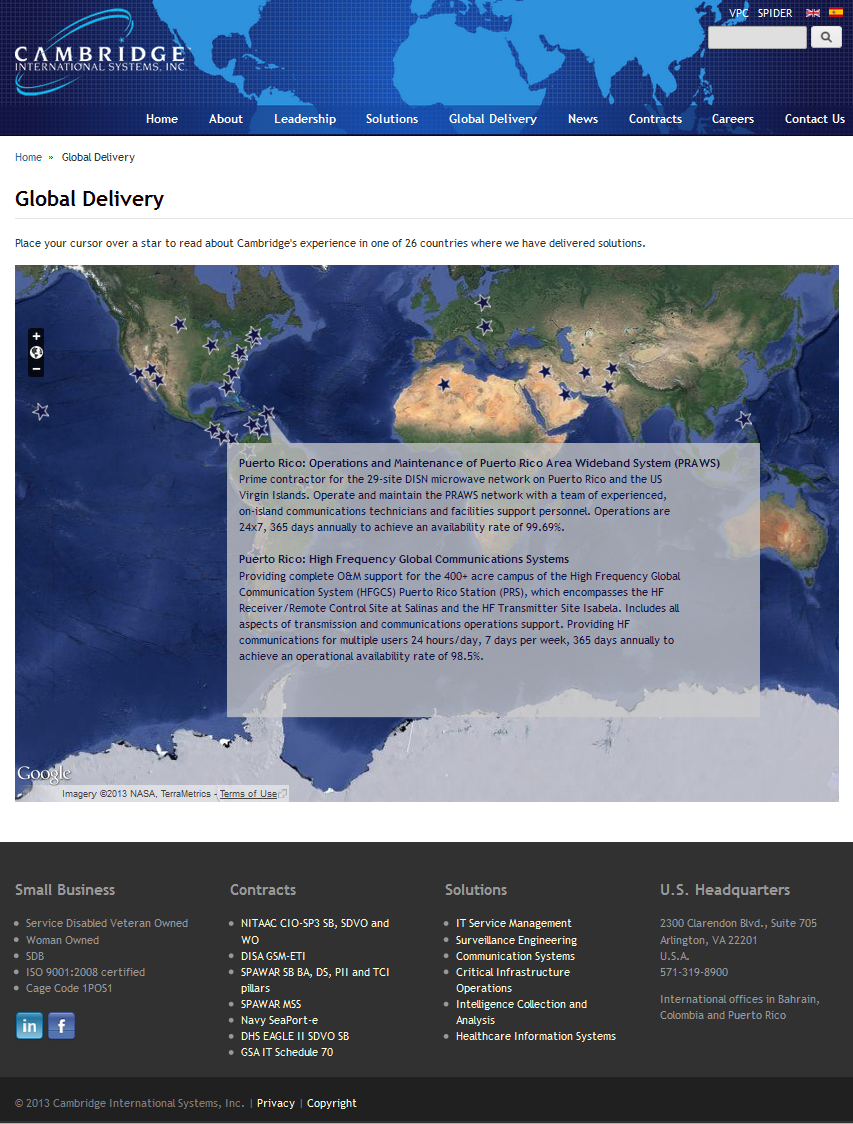Open the Navy SeaPort-e contract link
Screen dimensions: 853x1124
click(279, 1020)
